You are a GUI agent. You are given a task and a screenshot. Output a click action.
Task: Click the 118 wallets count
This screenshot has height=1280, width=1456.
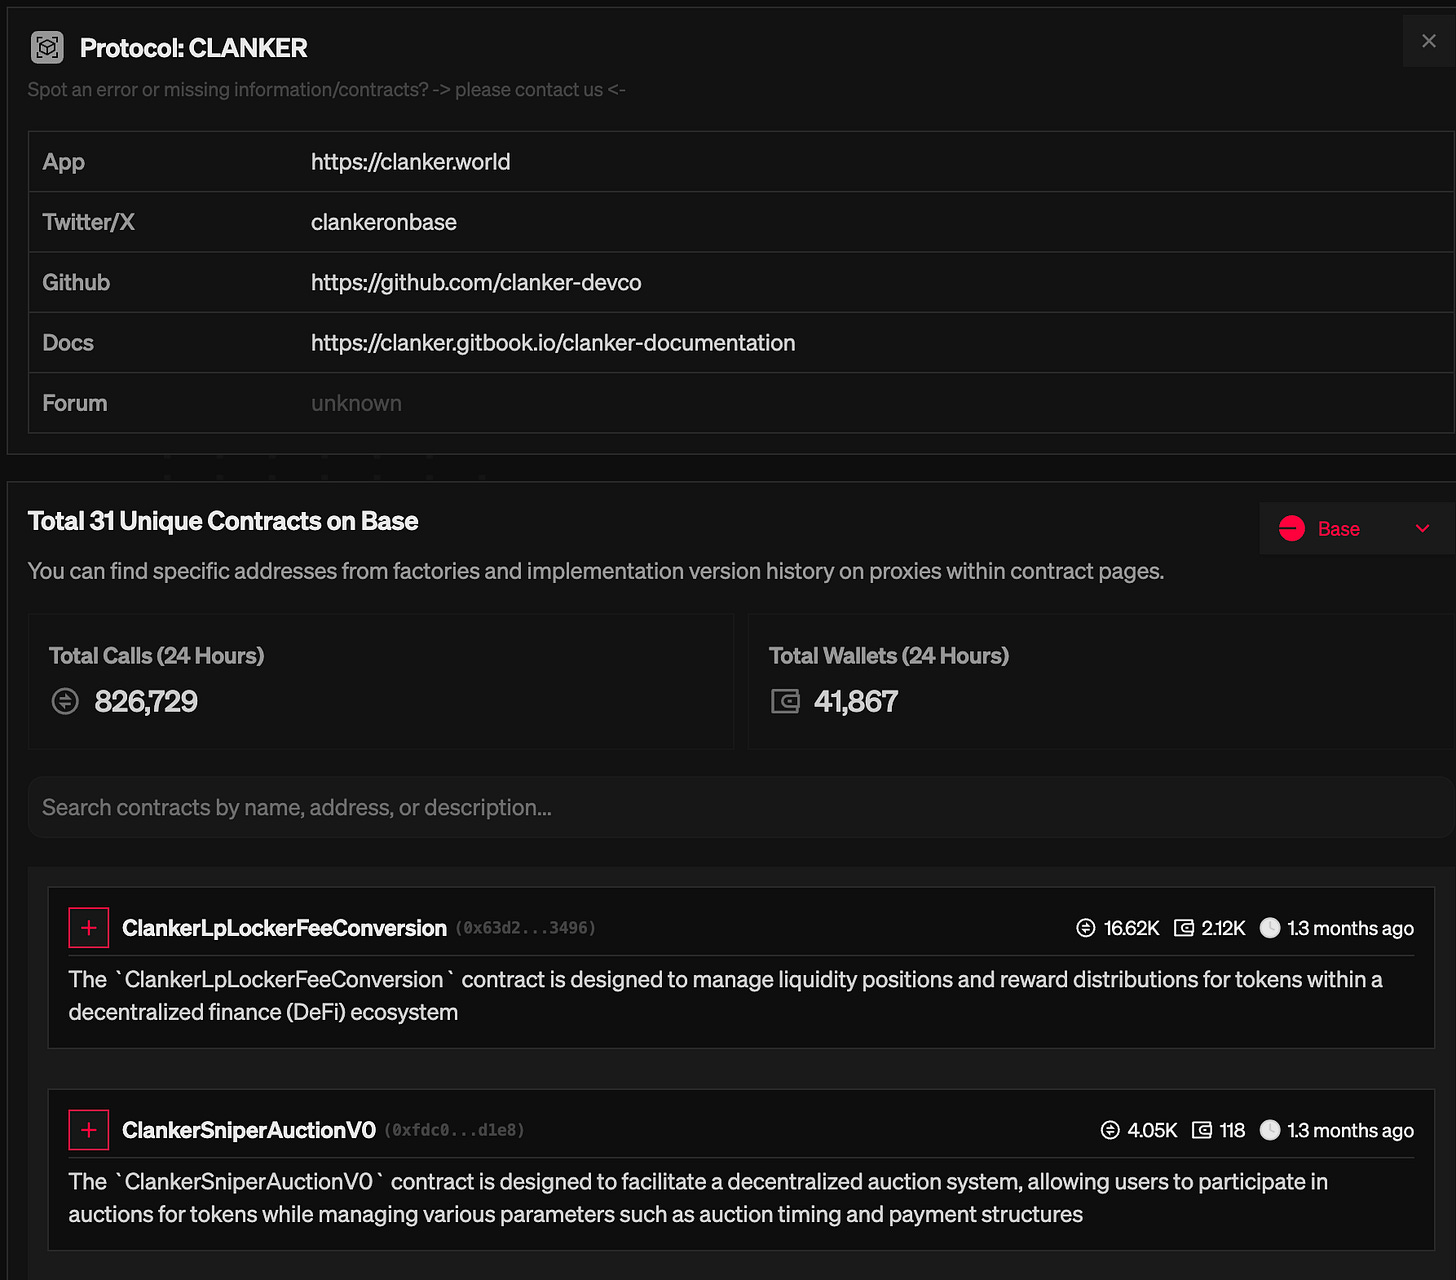point(1232,1130)
